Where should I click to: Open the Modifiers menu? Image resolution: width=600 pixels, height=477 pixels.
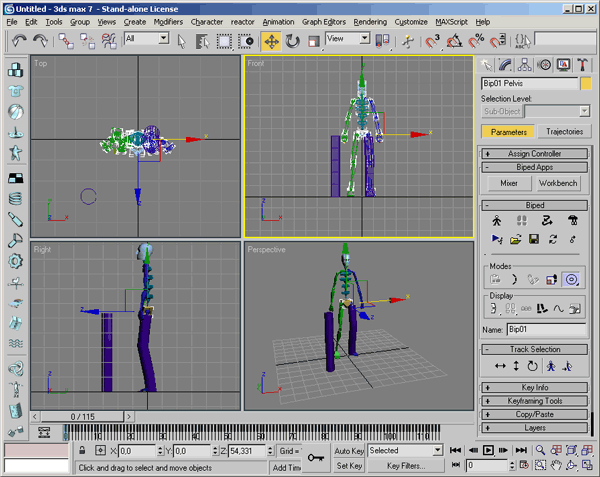pyautogui.click(x=168, y=21)
